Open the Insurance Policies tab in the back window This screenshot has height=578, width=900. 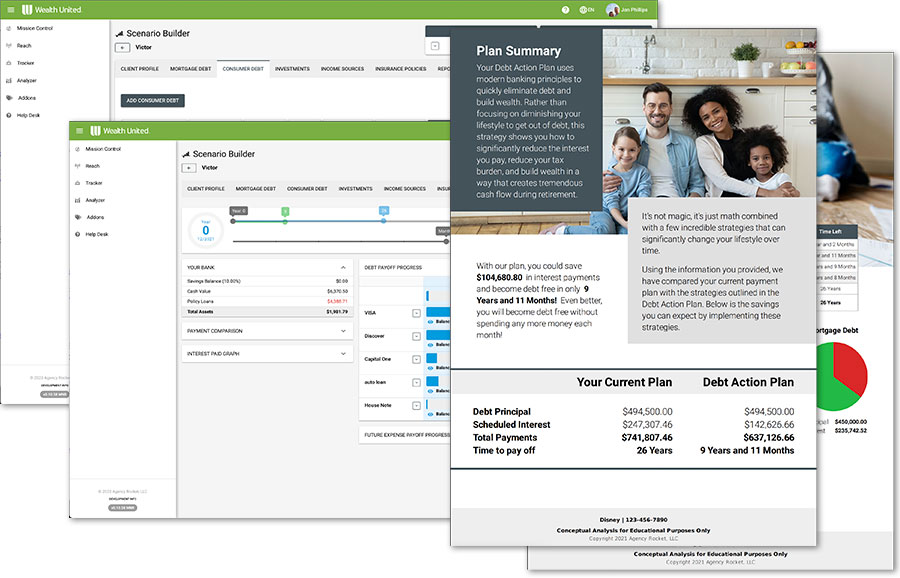coord(401,69)
